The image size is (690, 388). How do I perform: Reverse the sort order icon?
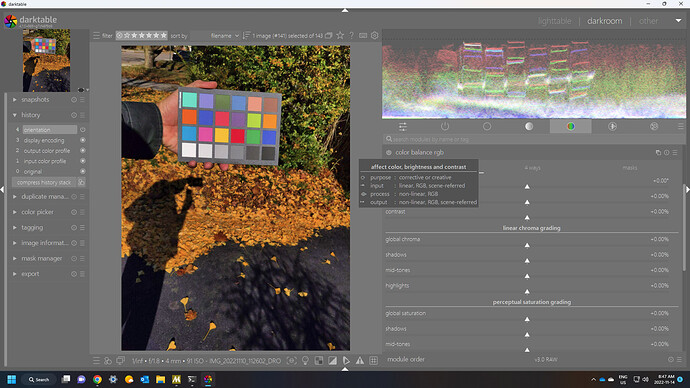pos(246,35)
